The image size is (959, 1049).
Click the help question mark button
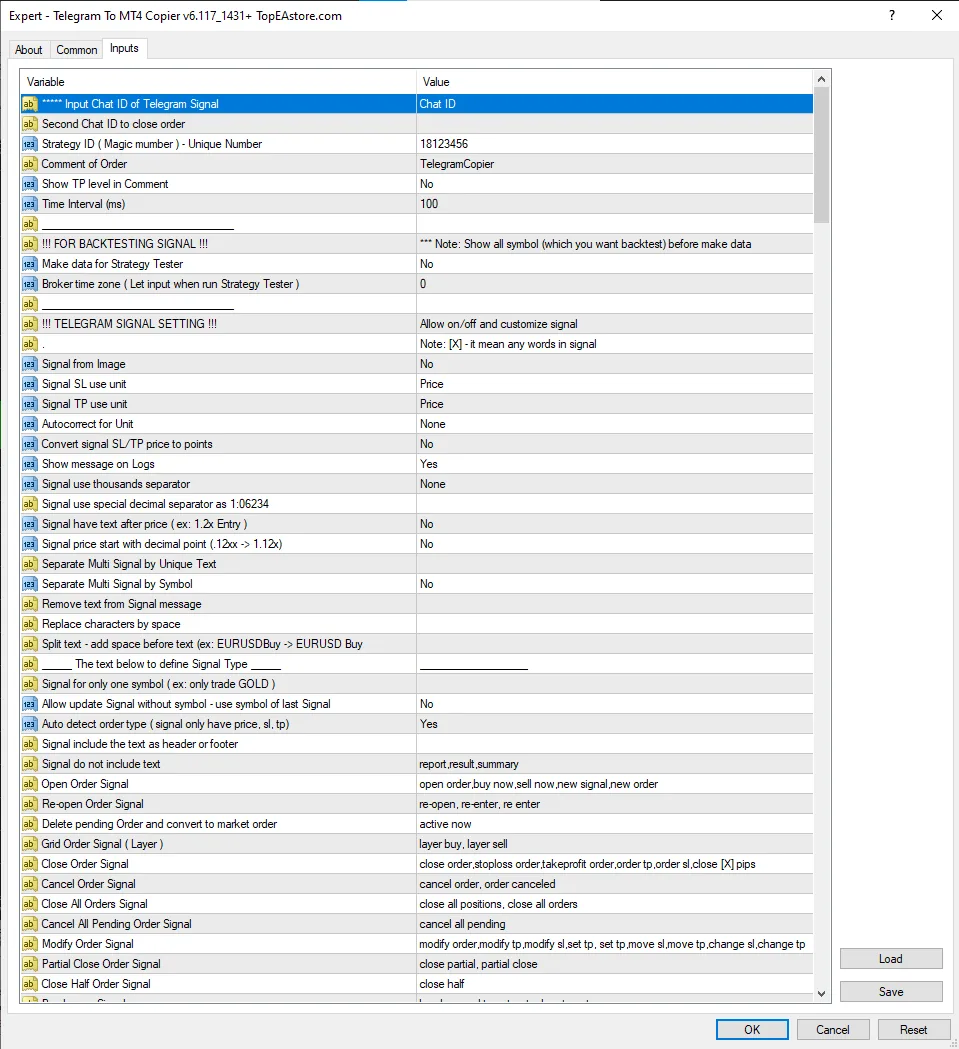pos(891,15)
